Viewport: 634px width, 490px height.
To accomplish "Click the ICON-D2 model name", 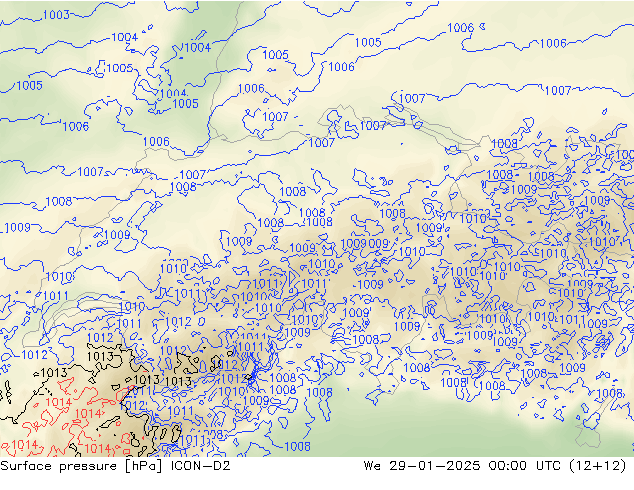I will click(201, 466).
